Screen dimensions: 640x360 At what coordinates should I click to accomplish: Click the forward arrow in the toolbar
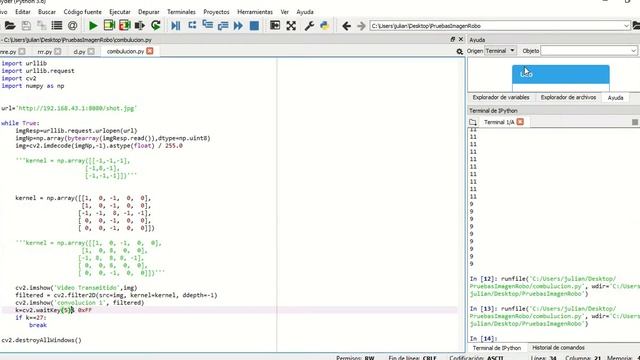pos(361,26)
